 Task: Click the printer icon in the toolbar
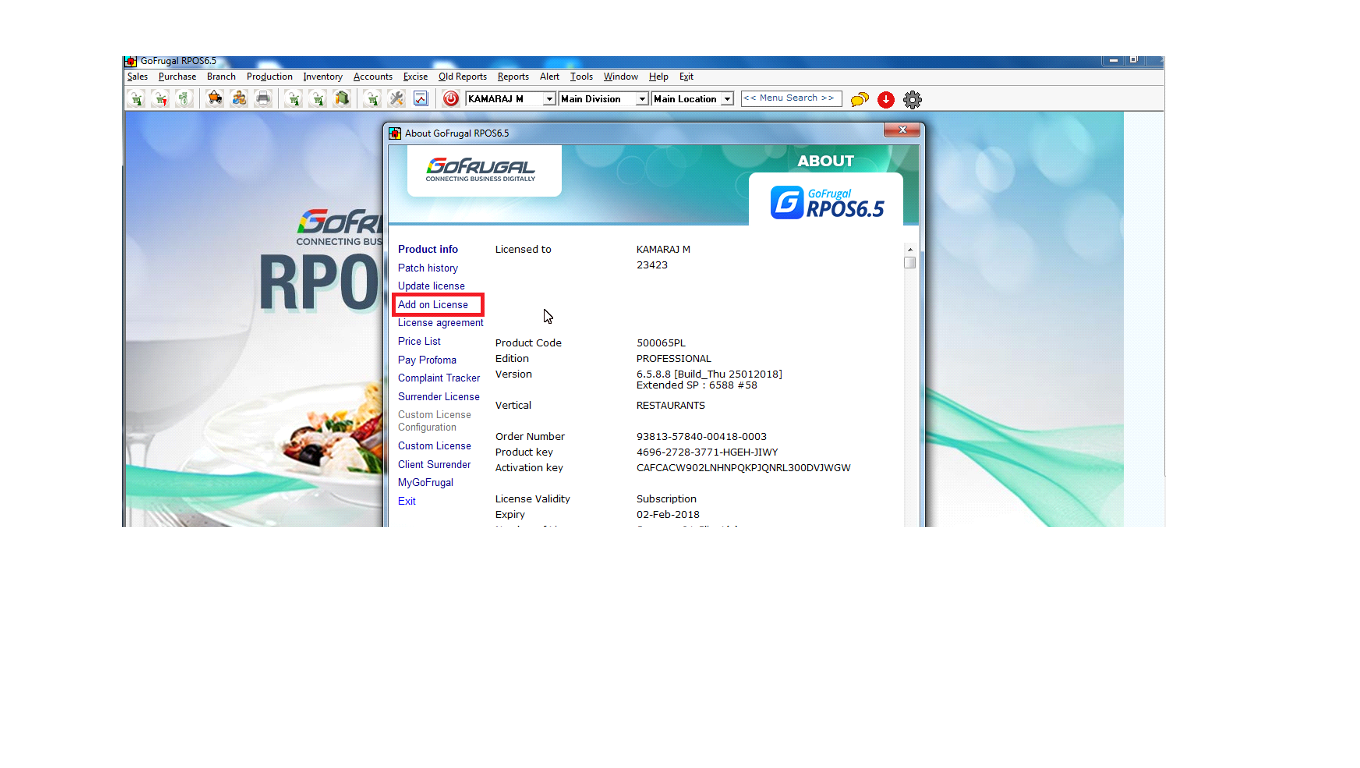pos(263,98)
